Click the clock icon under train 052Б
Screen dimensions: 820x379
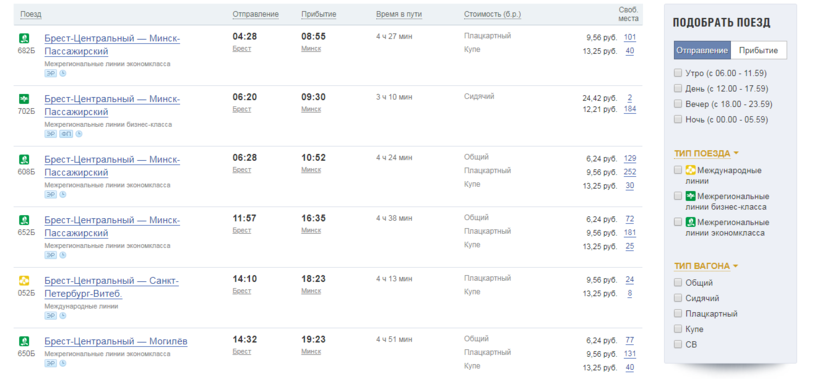tap(63, 316)
